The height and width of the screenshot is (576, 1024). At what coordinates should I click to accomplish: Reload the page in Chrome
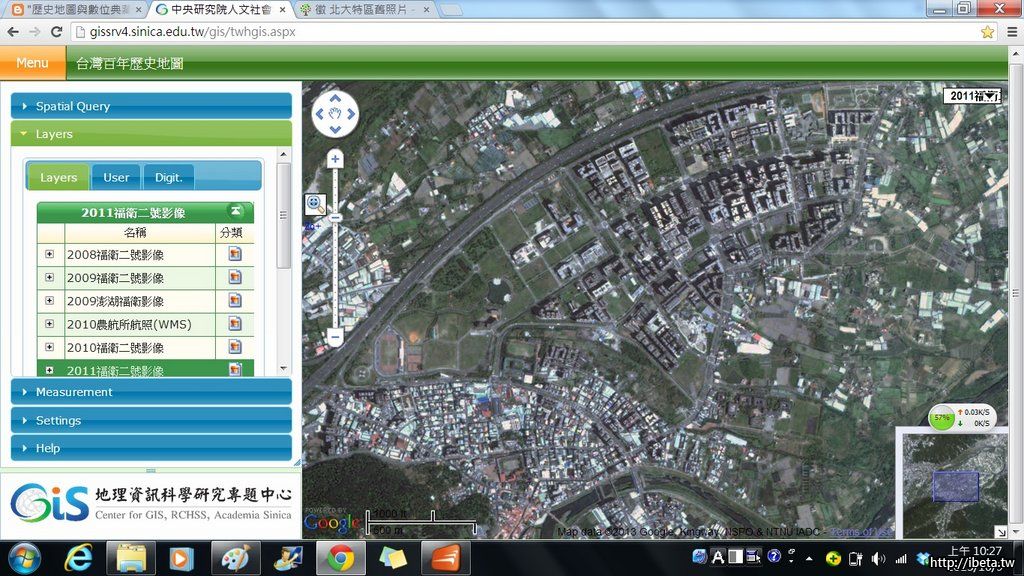click(x=56, y=32)
